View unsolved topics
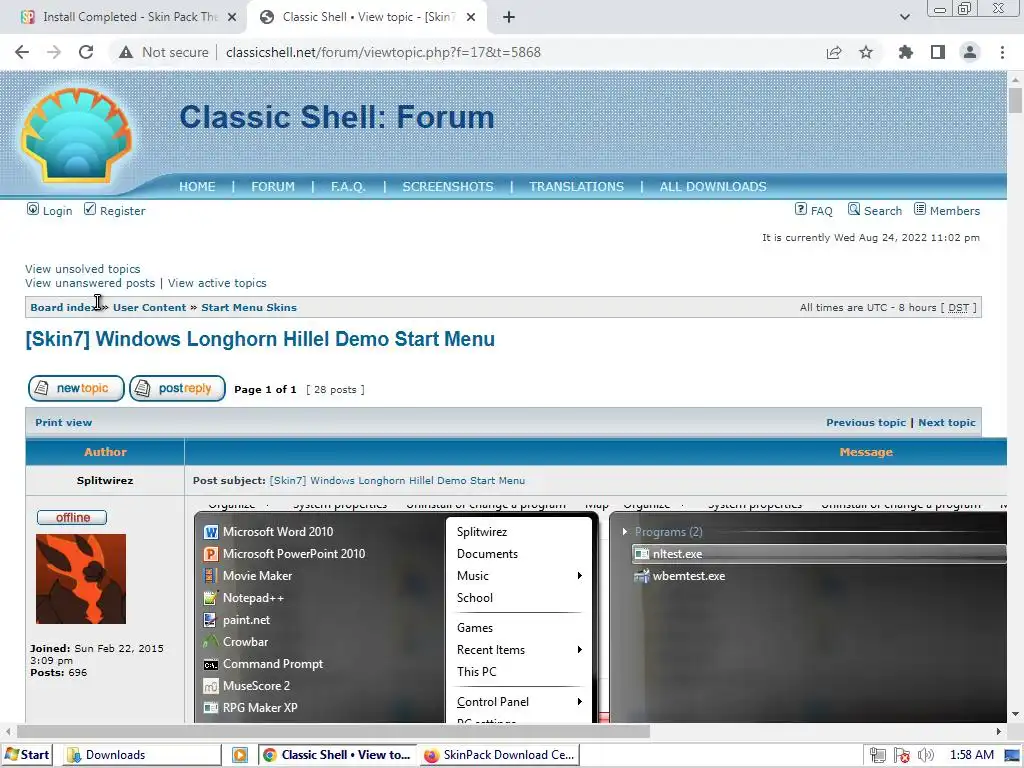Viewport: 1024px width, 768px height. pyautogui.click(x=83, y=269)
